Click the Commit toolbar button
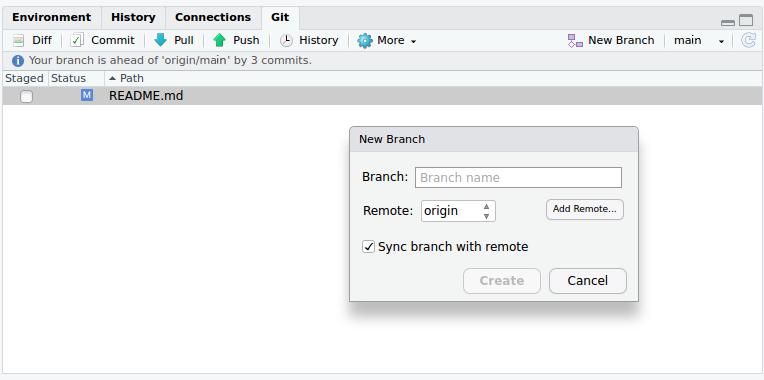Viewport: 764px width, 380px height. point(102,40)
